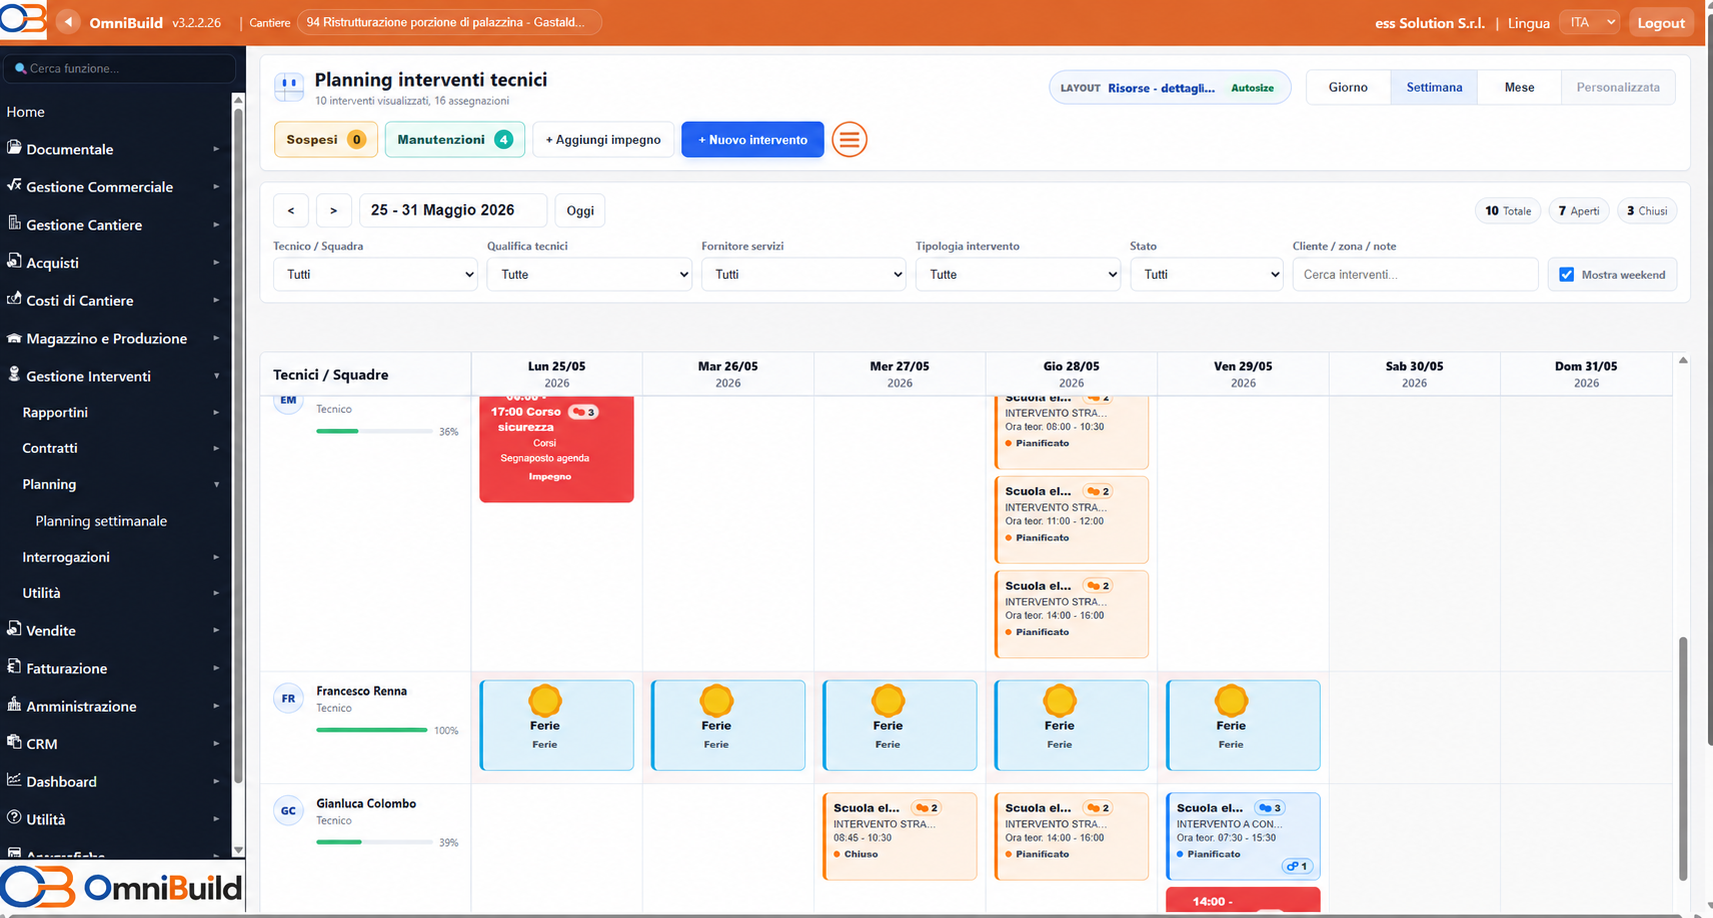This screenshot has height=918, width=1713.
Task: Click the Amministrazione sidebar icon
Action: coord(14,704)
